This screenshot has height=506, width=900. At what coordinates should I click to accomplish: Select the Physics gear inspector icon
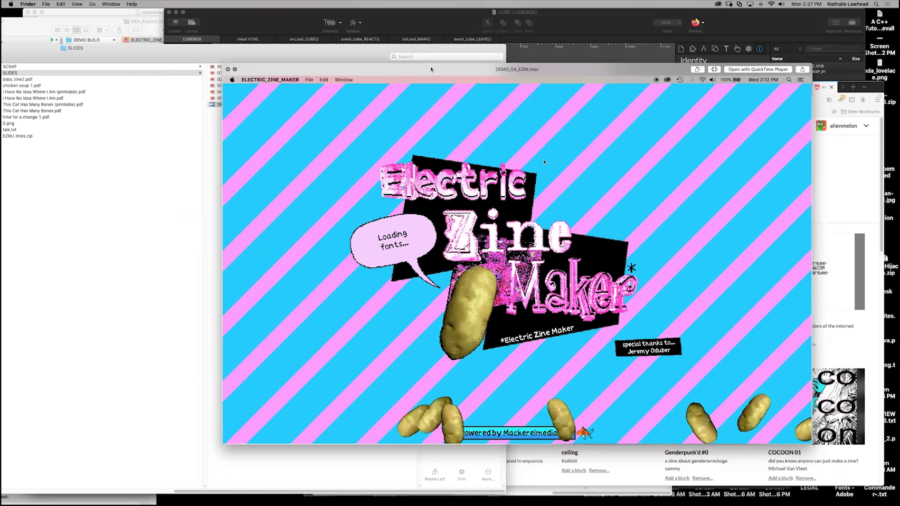point(748,49)
